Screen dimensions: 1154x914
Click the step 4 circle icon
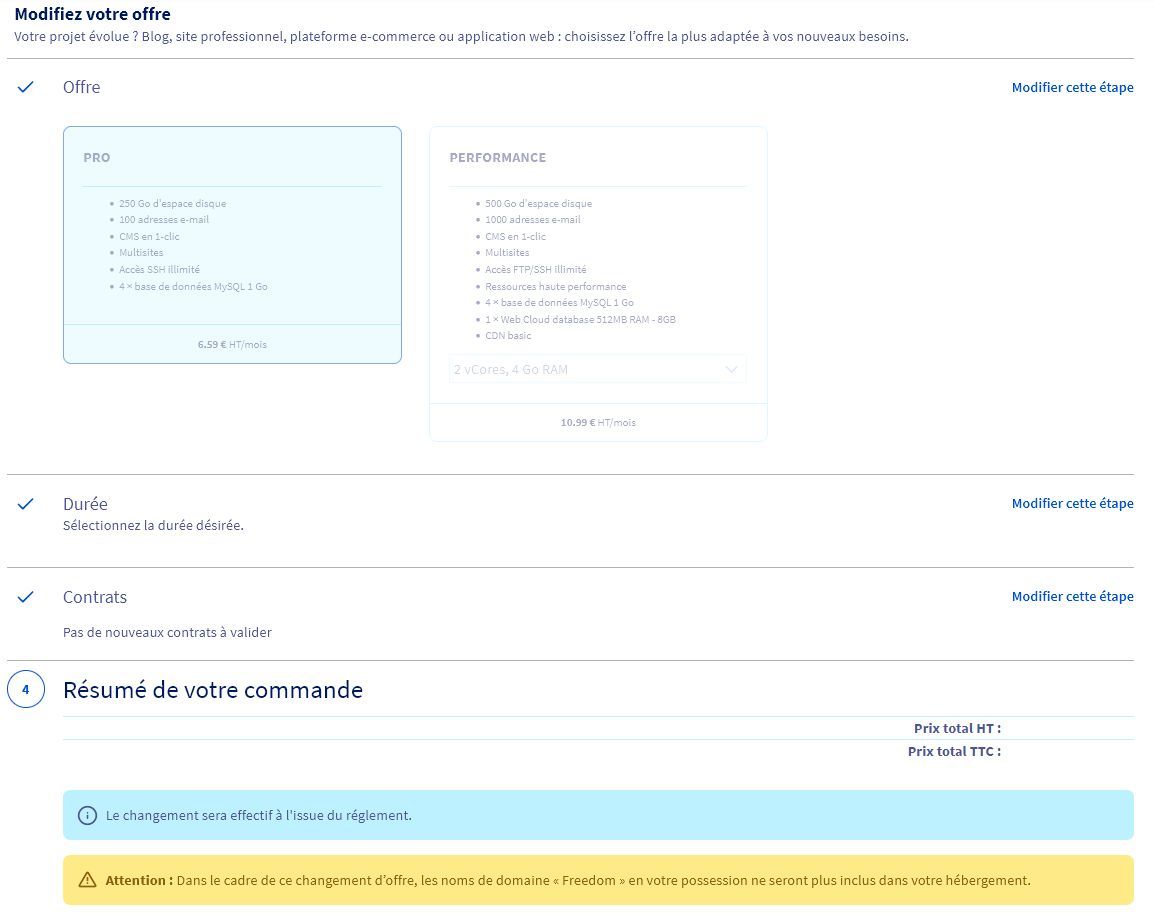point(26,690)
